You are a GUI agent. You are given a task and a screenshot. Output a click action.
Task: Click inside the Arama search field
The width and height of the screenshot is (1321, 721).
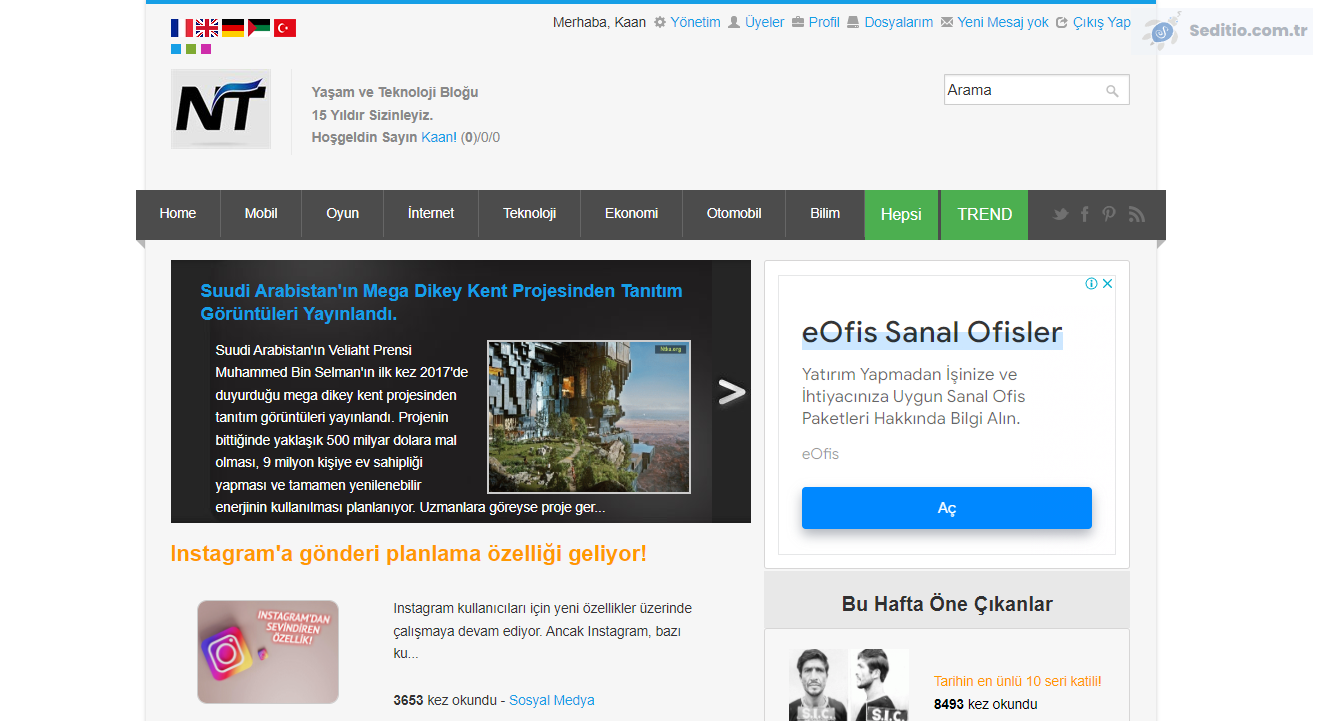click(1022, 90)
